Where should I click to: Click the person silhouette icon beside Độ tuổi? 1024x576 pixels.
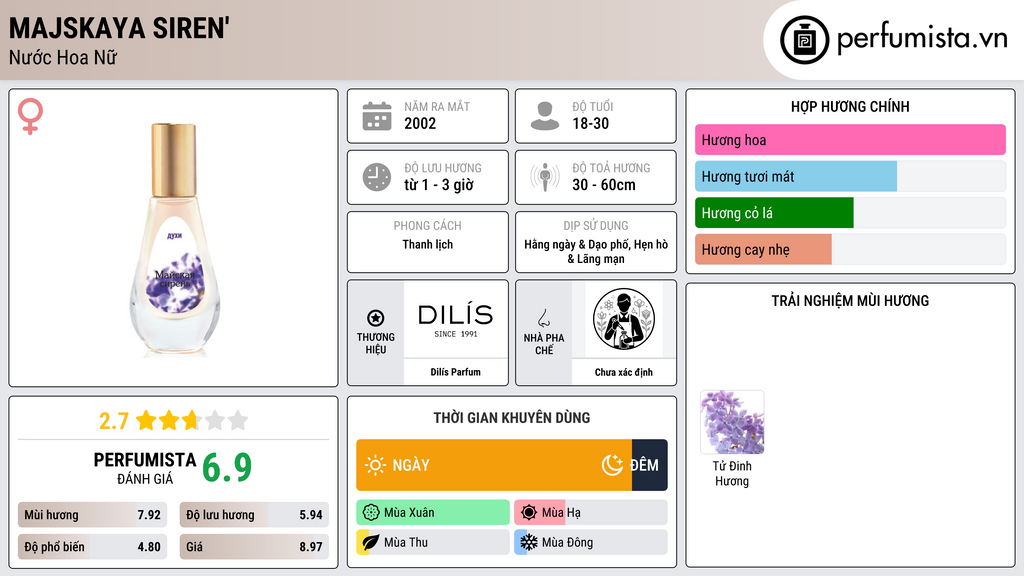[x=545, y=116]
